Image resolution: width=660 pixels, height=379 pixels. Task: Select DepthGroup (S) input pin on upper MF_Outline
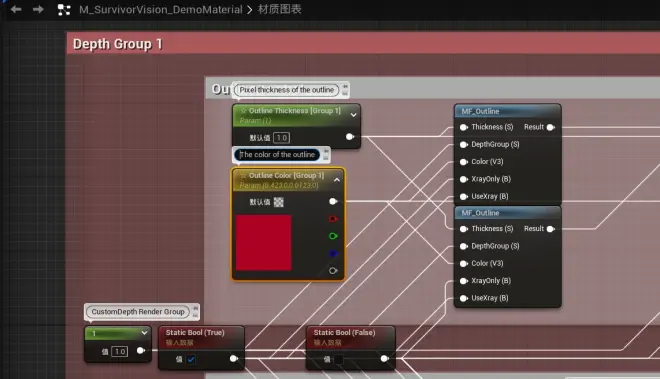click(464, 144)
